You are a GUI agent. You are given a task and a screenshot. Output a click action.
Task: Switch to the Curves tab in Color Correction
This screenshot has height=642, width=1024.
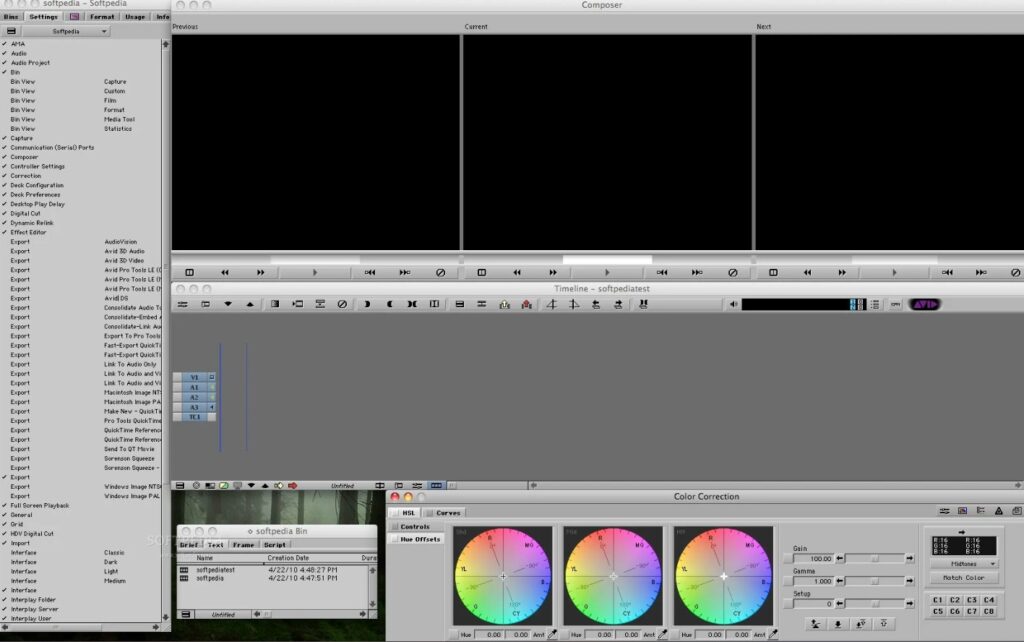446,512
